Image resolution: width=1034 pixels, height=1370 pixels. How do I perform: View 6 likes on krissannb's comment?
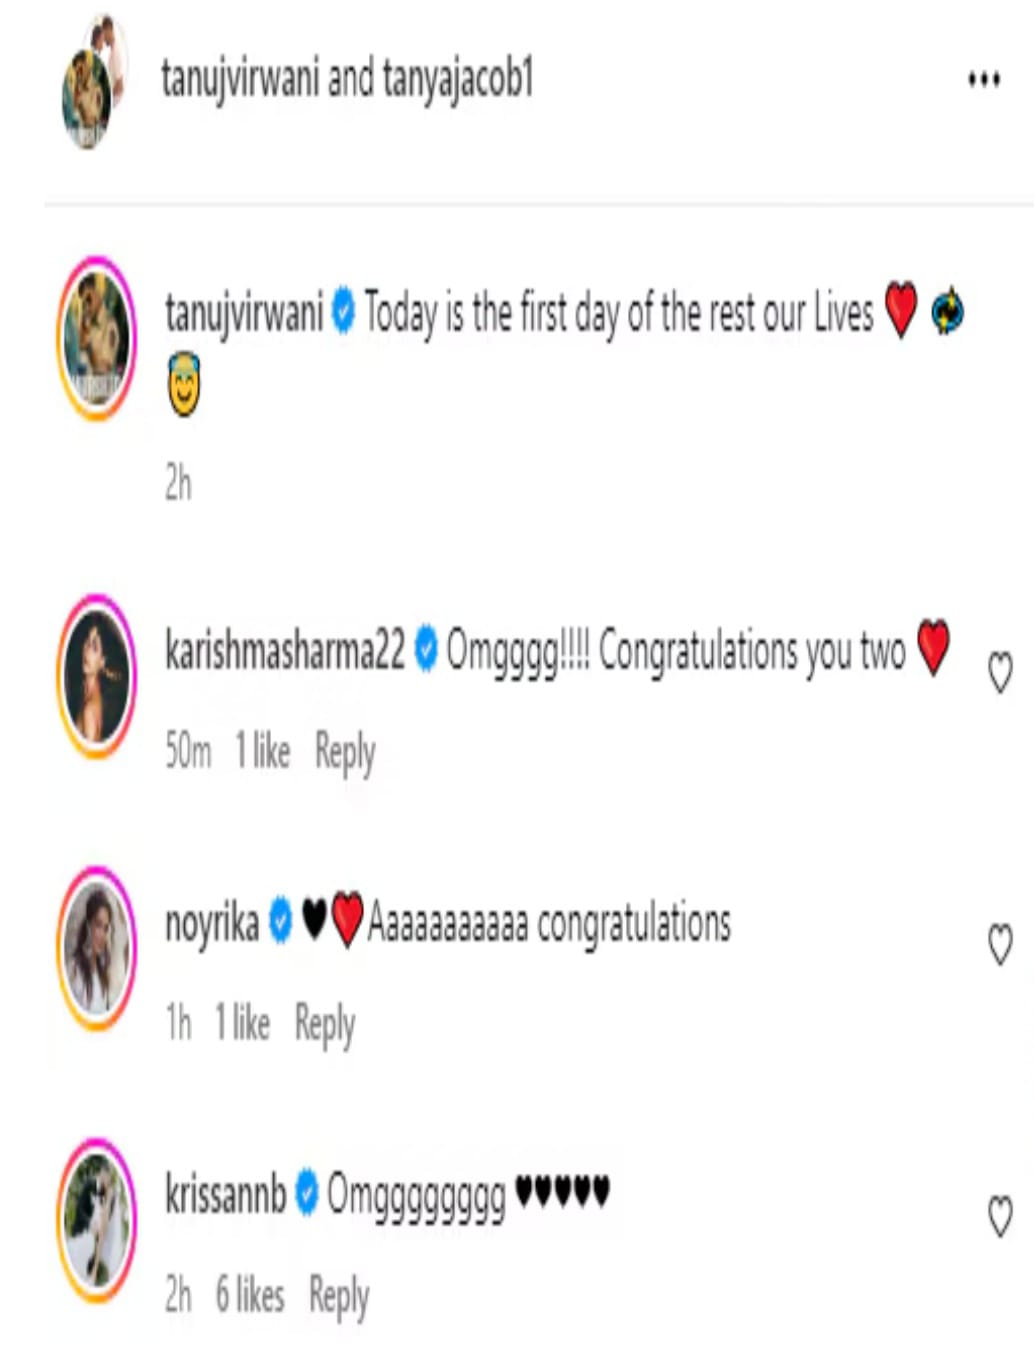coord(250,1295)
